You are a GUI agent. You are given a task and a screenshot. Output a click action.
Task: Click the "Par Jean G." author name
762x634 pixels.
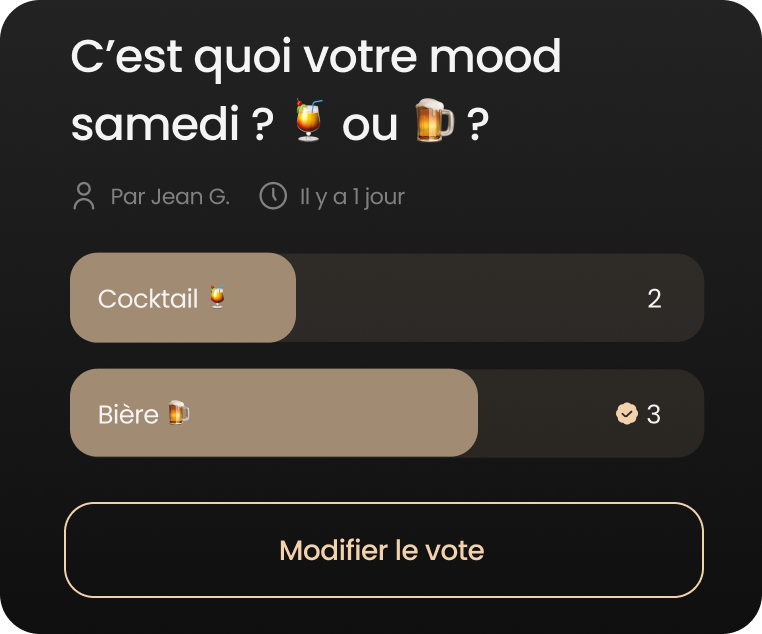pos(170,197)
